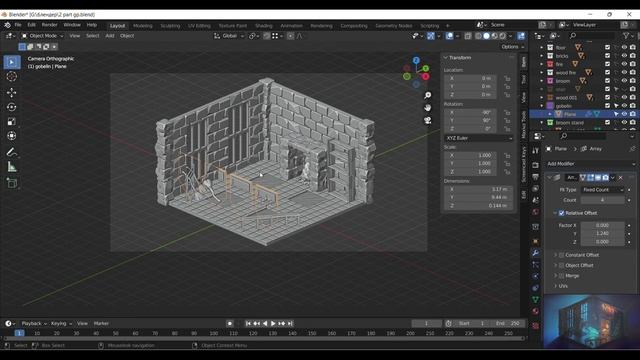This screenshot has width=640, height=360.
Task: Hide the bricks collection in viewport
Action: click(x=624, y=56)
